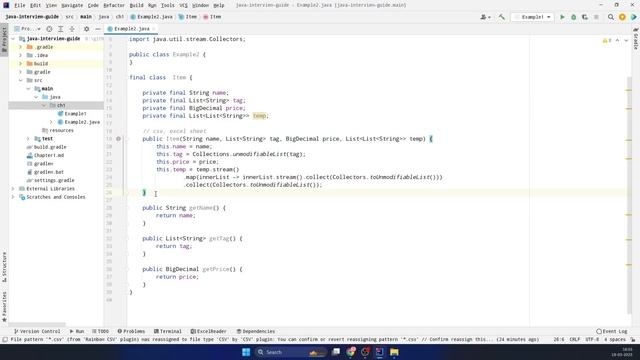This screenshot has height=360, width=640.
Task: Click the gutter override marker at constructor
Action: click(x=118, y=139)
